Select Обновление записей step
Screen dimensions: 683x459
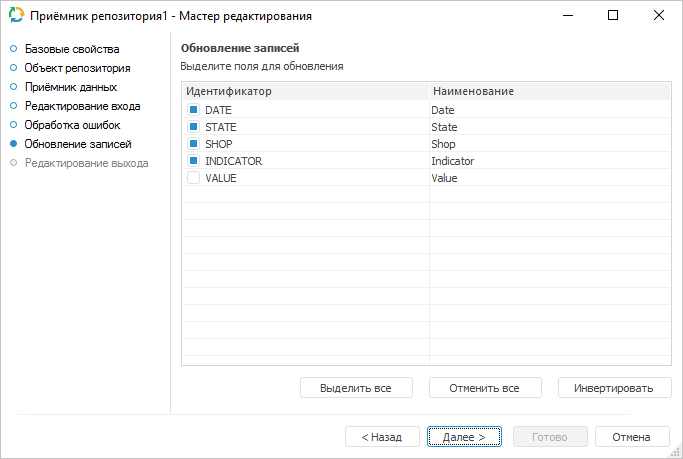[77, 144]
